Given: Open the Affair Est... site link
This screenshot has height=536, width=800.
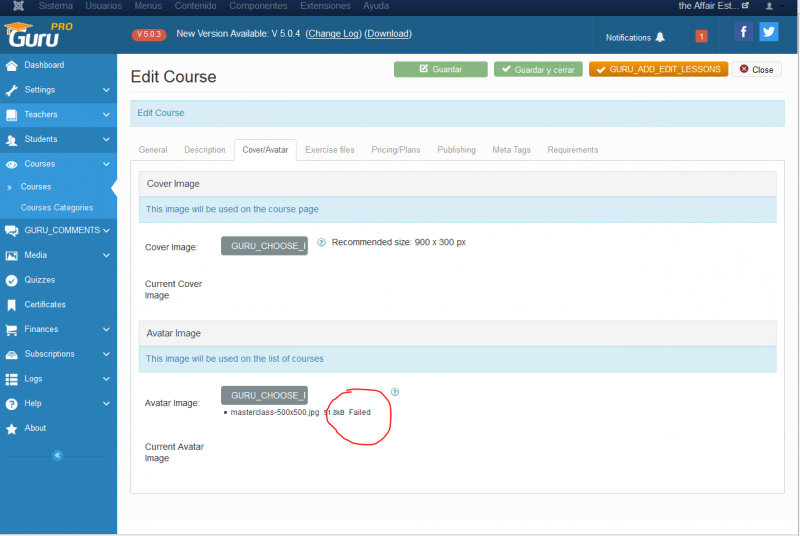Looking at the screenshot, I should click(x=713, y=6).
